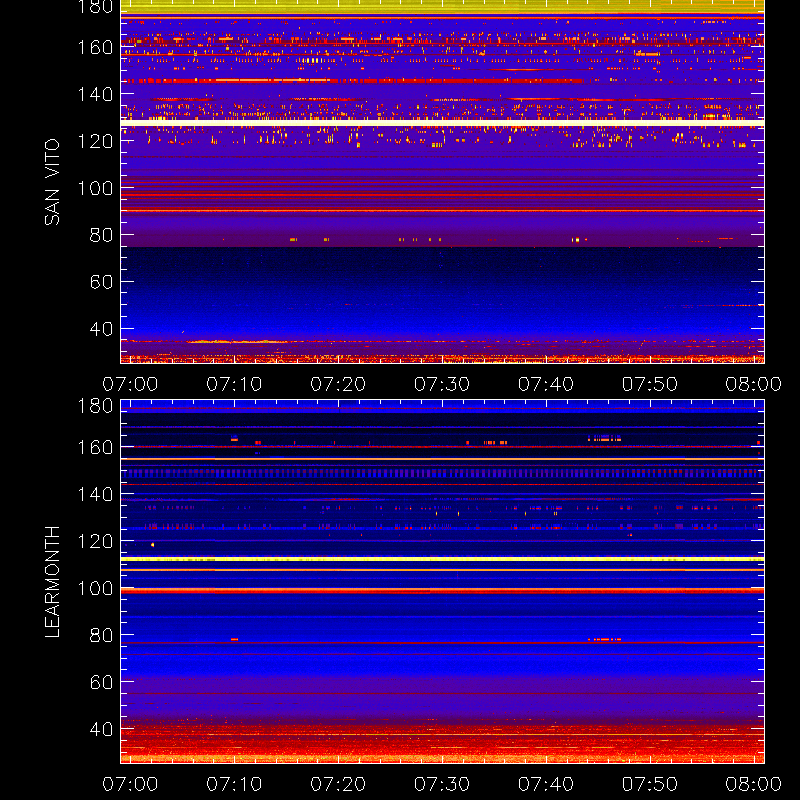Click the bright yellow band in Learmonth spectrogram
Image resolution: width=800 pixels, height=800 pixels.
442,559
